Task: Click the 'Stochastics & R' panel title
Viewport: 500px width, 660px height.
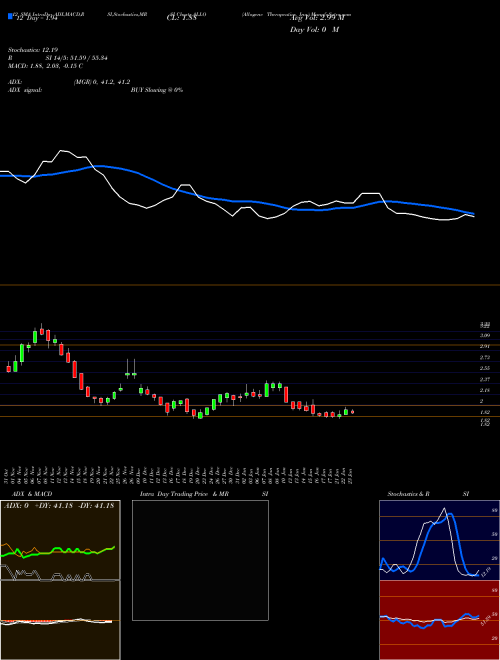Action: (409, 494)
